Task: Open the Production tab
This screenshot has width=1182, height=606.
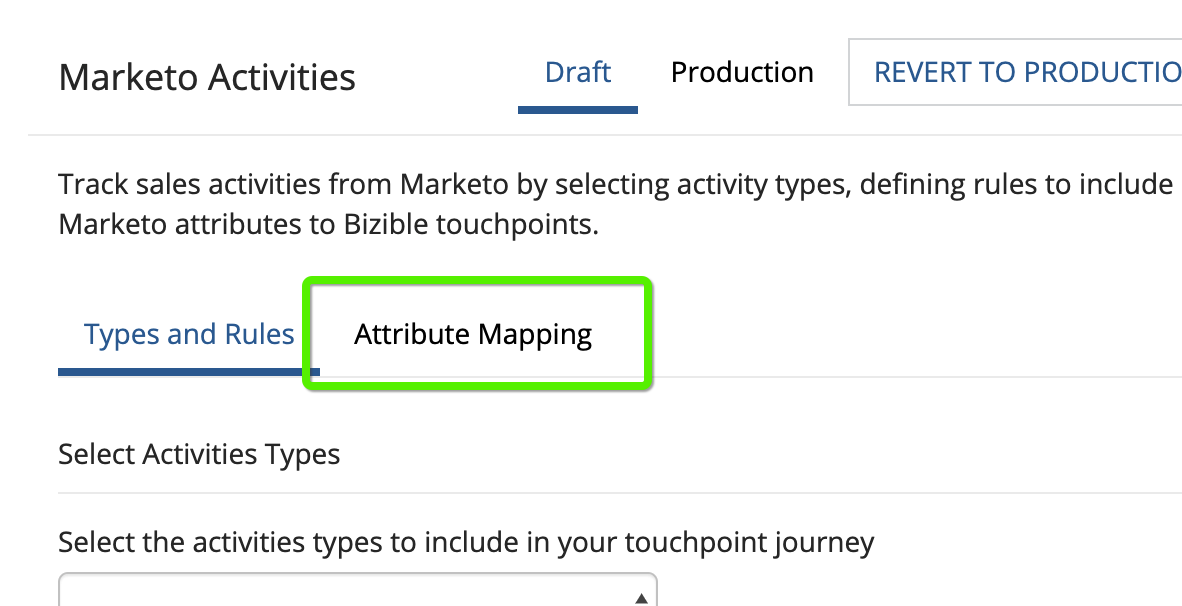Action: click(742, 73)
